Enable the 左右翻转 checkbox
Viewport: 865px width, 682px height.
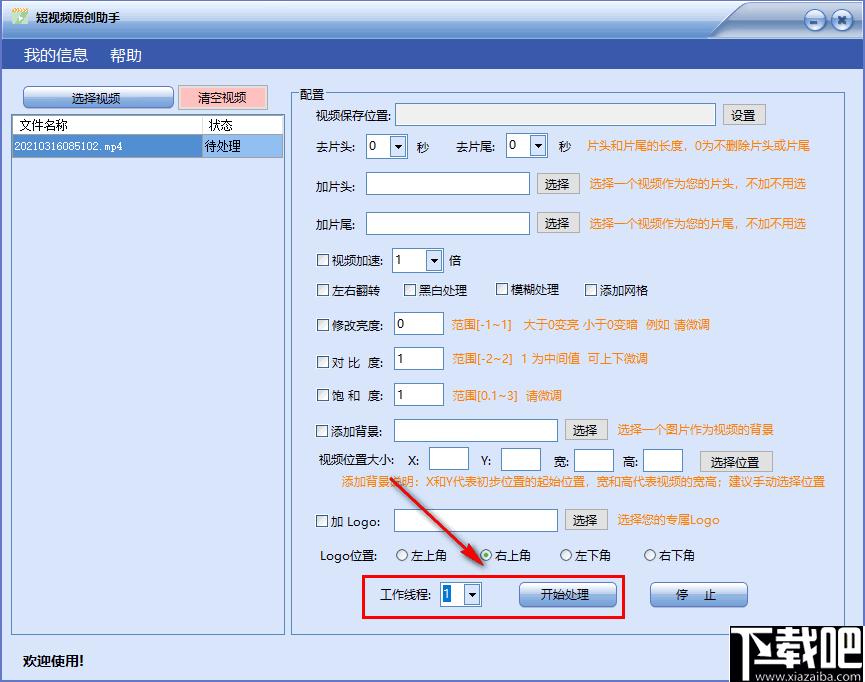(323, 290)
